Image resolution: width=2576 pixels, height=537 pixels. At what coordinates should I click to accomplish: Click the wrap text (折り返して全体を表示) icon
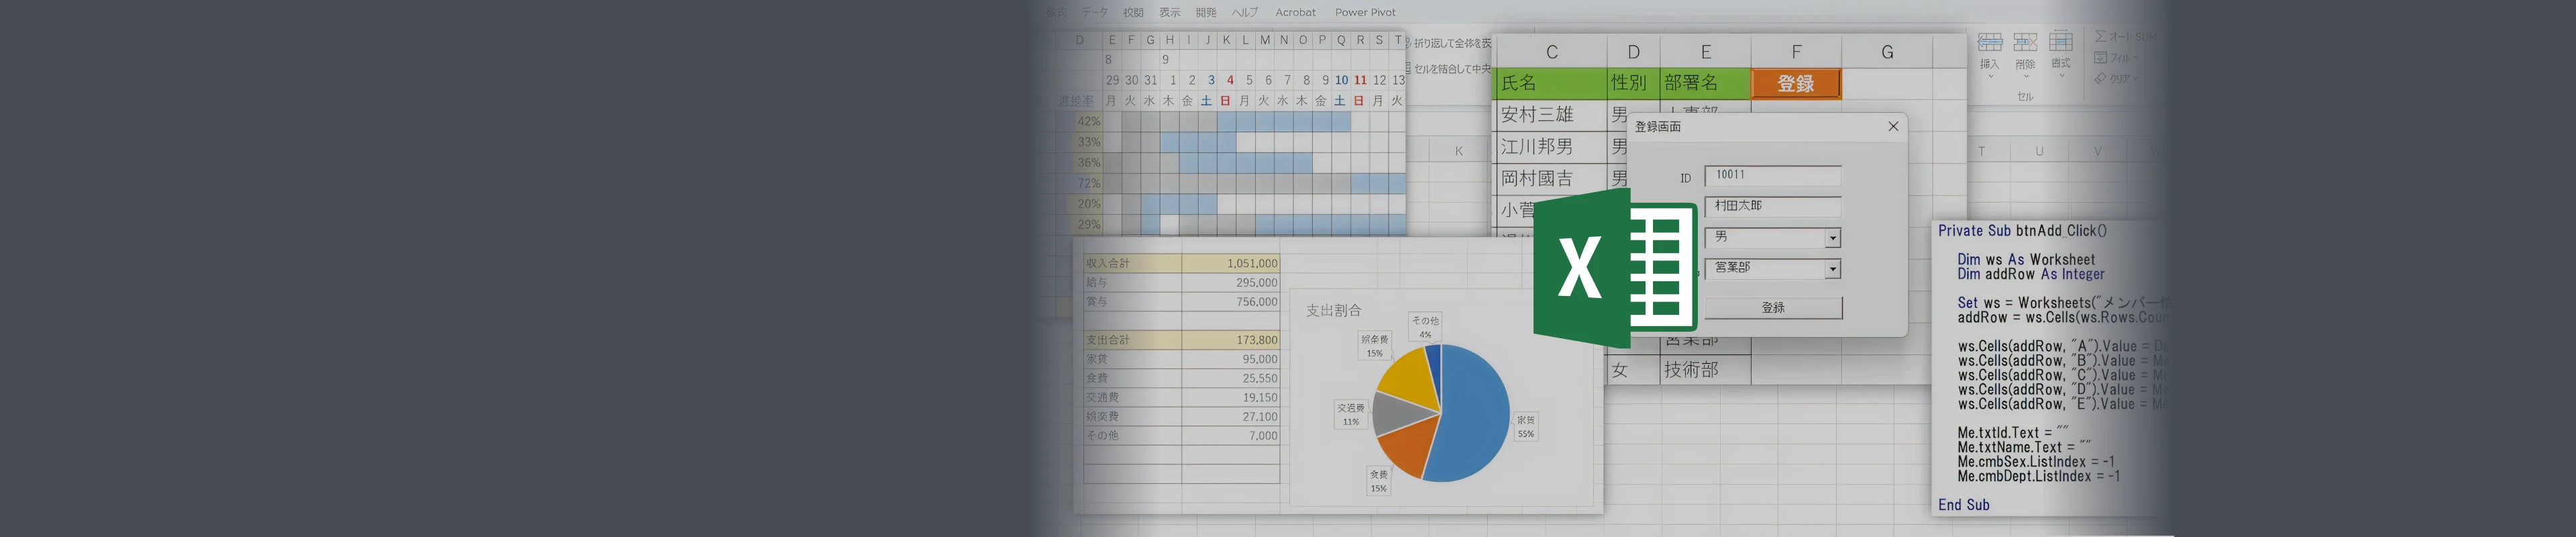tap(1408, 43)
